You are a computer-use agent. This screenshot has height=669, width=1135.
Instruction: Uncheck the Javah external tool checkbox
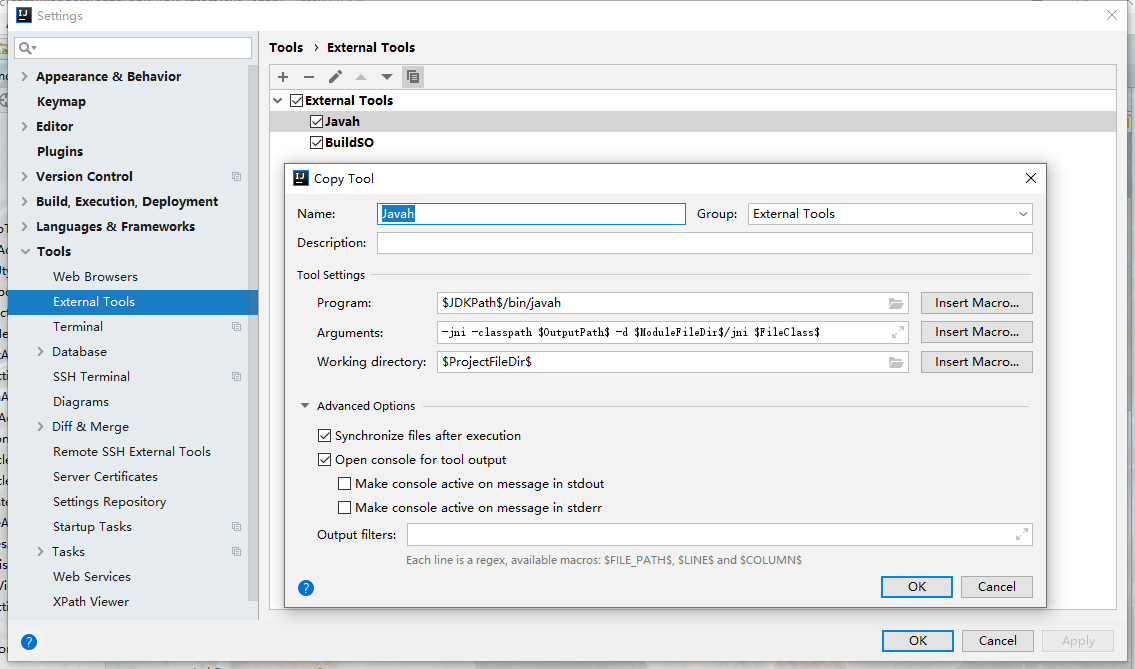[x=316, y=121]
